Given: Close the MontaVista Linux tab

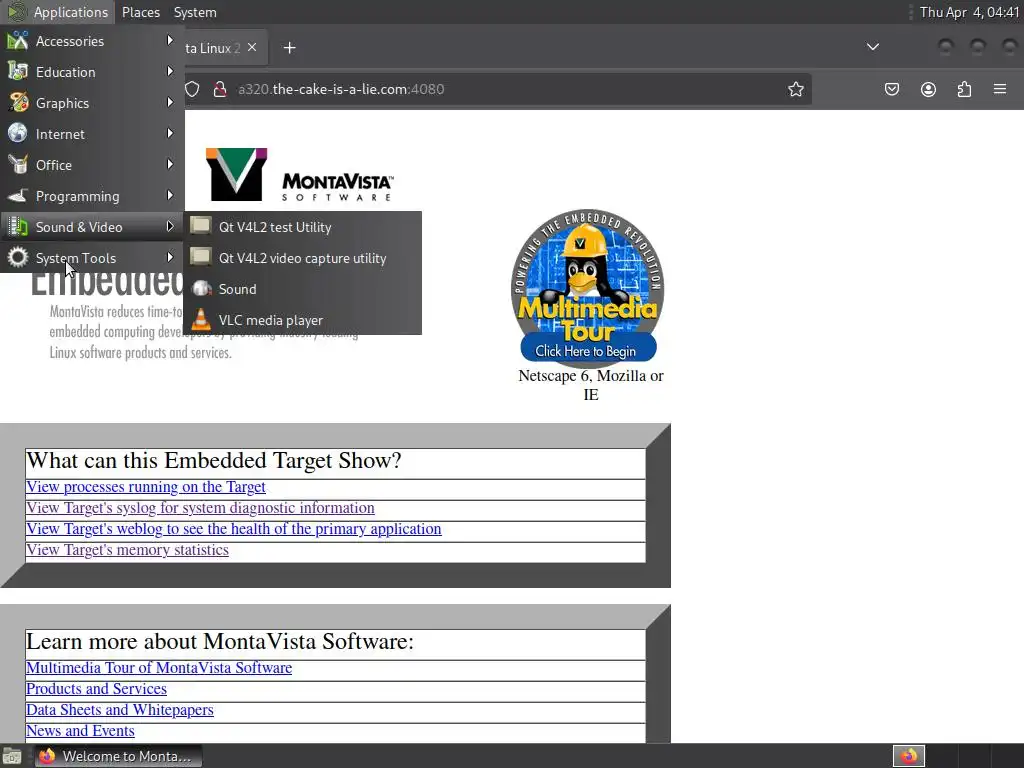Looking at the screenshot, I should point(252,47).
